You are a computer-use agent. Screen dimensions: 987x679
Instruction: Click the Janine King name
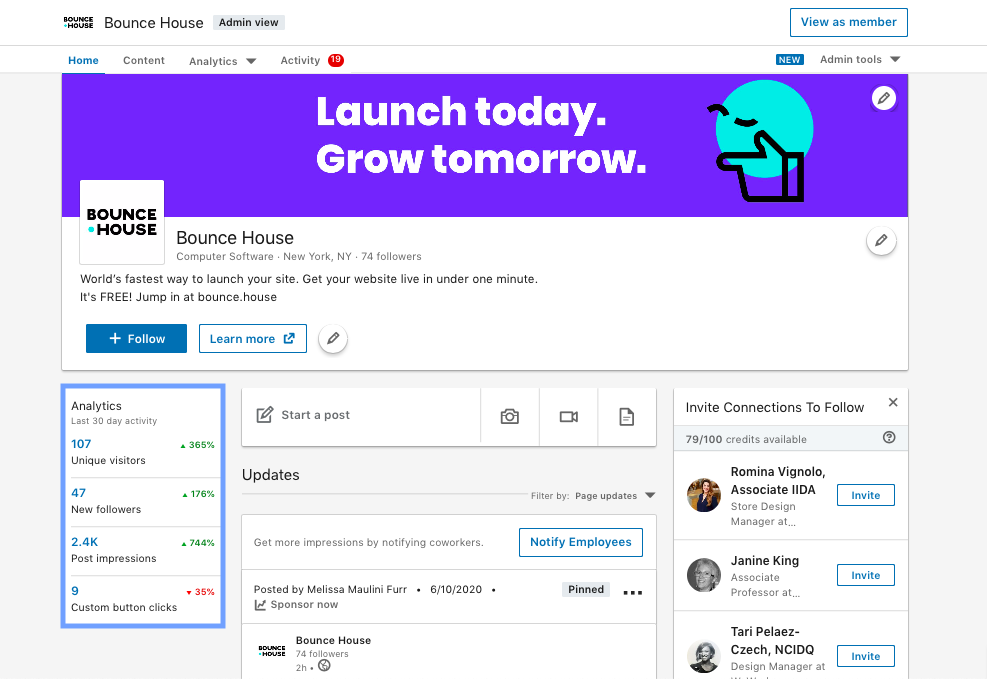765,561
